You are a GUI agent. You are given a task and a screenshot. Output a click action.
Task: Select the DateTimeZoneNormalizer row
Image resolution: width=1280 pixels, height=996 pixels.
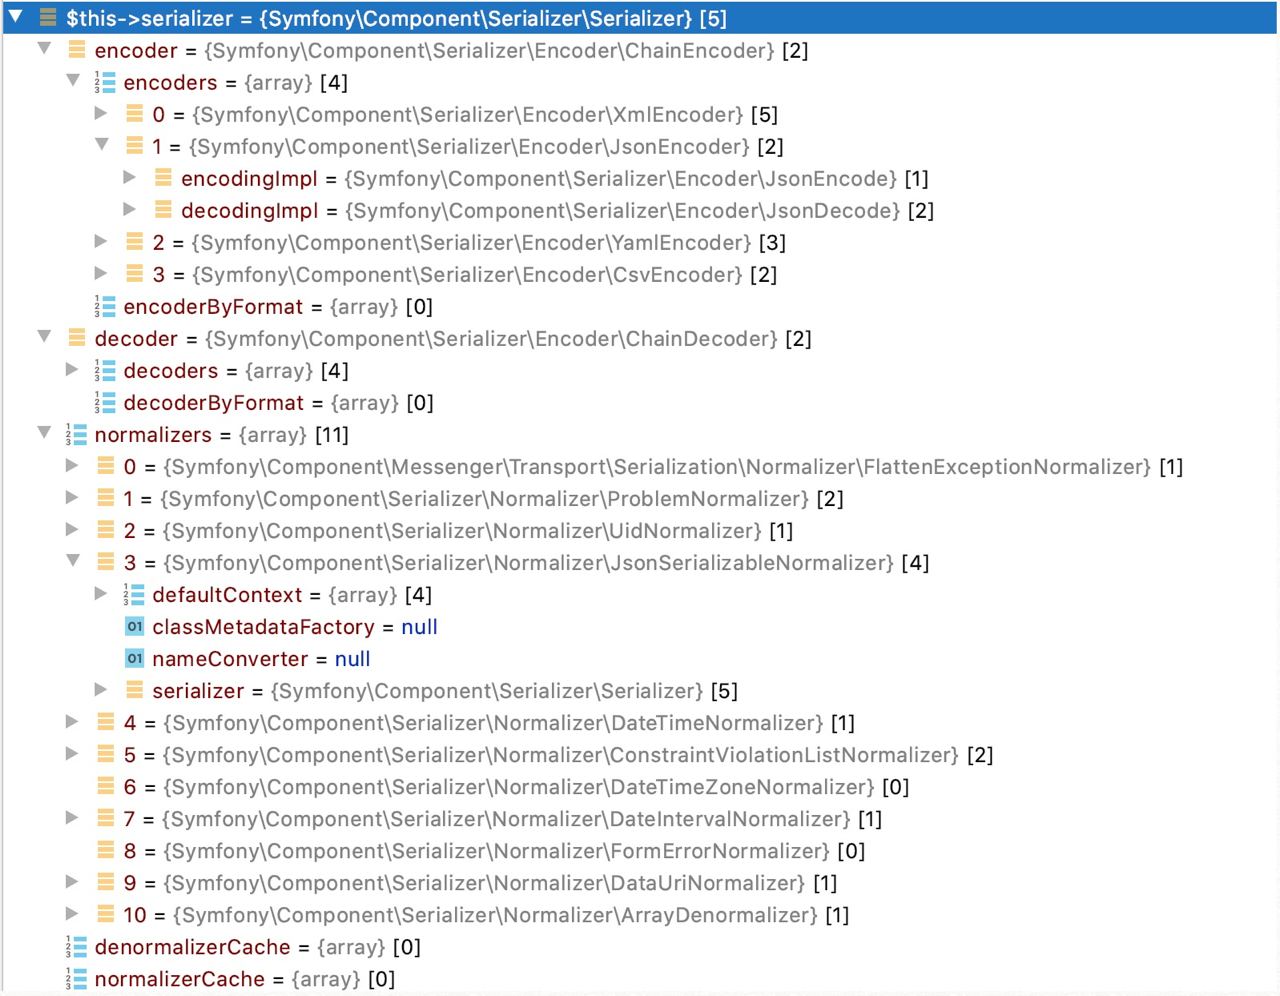pos(640,786)
